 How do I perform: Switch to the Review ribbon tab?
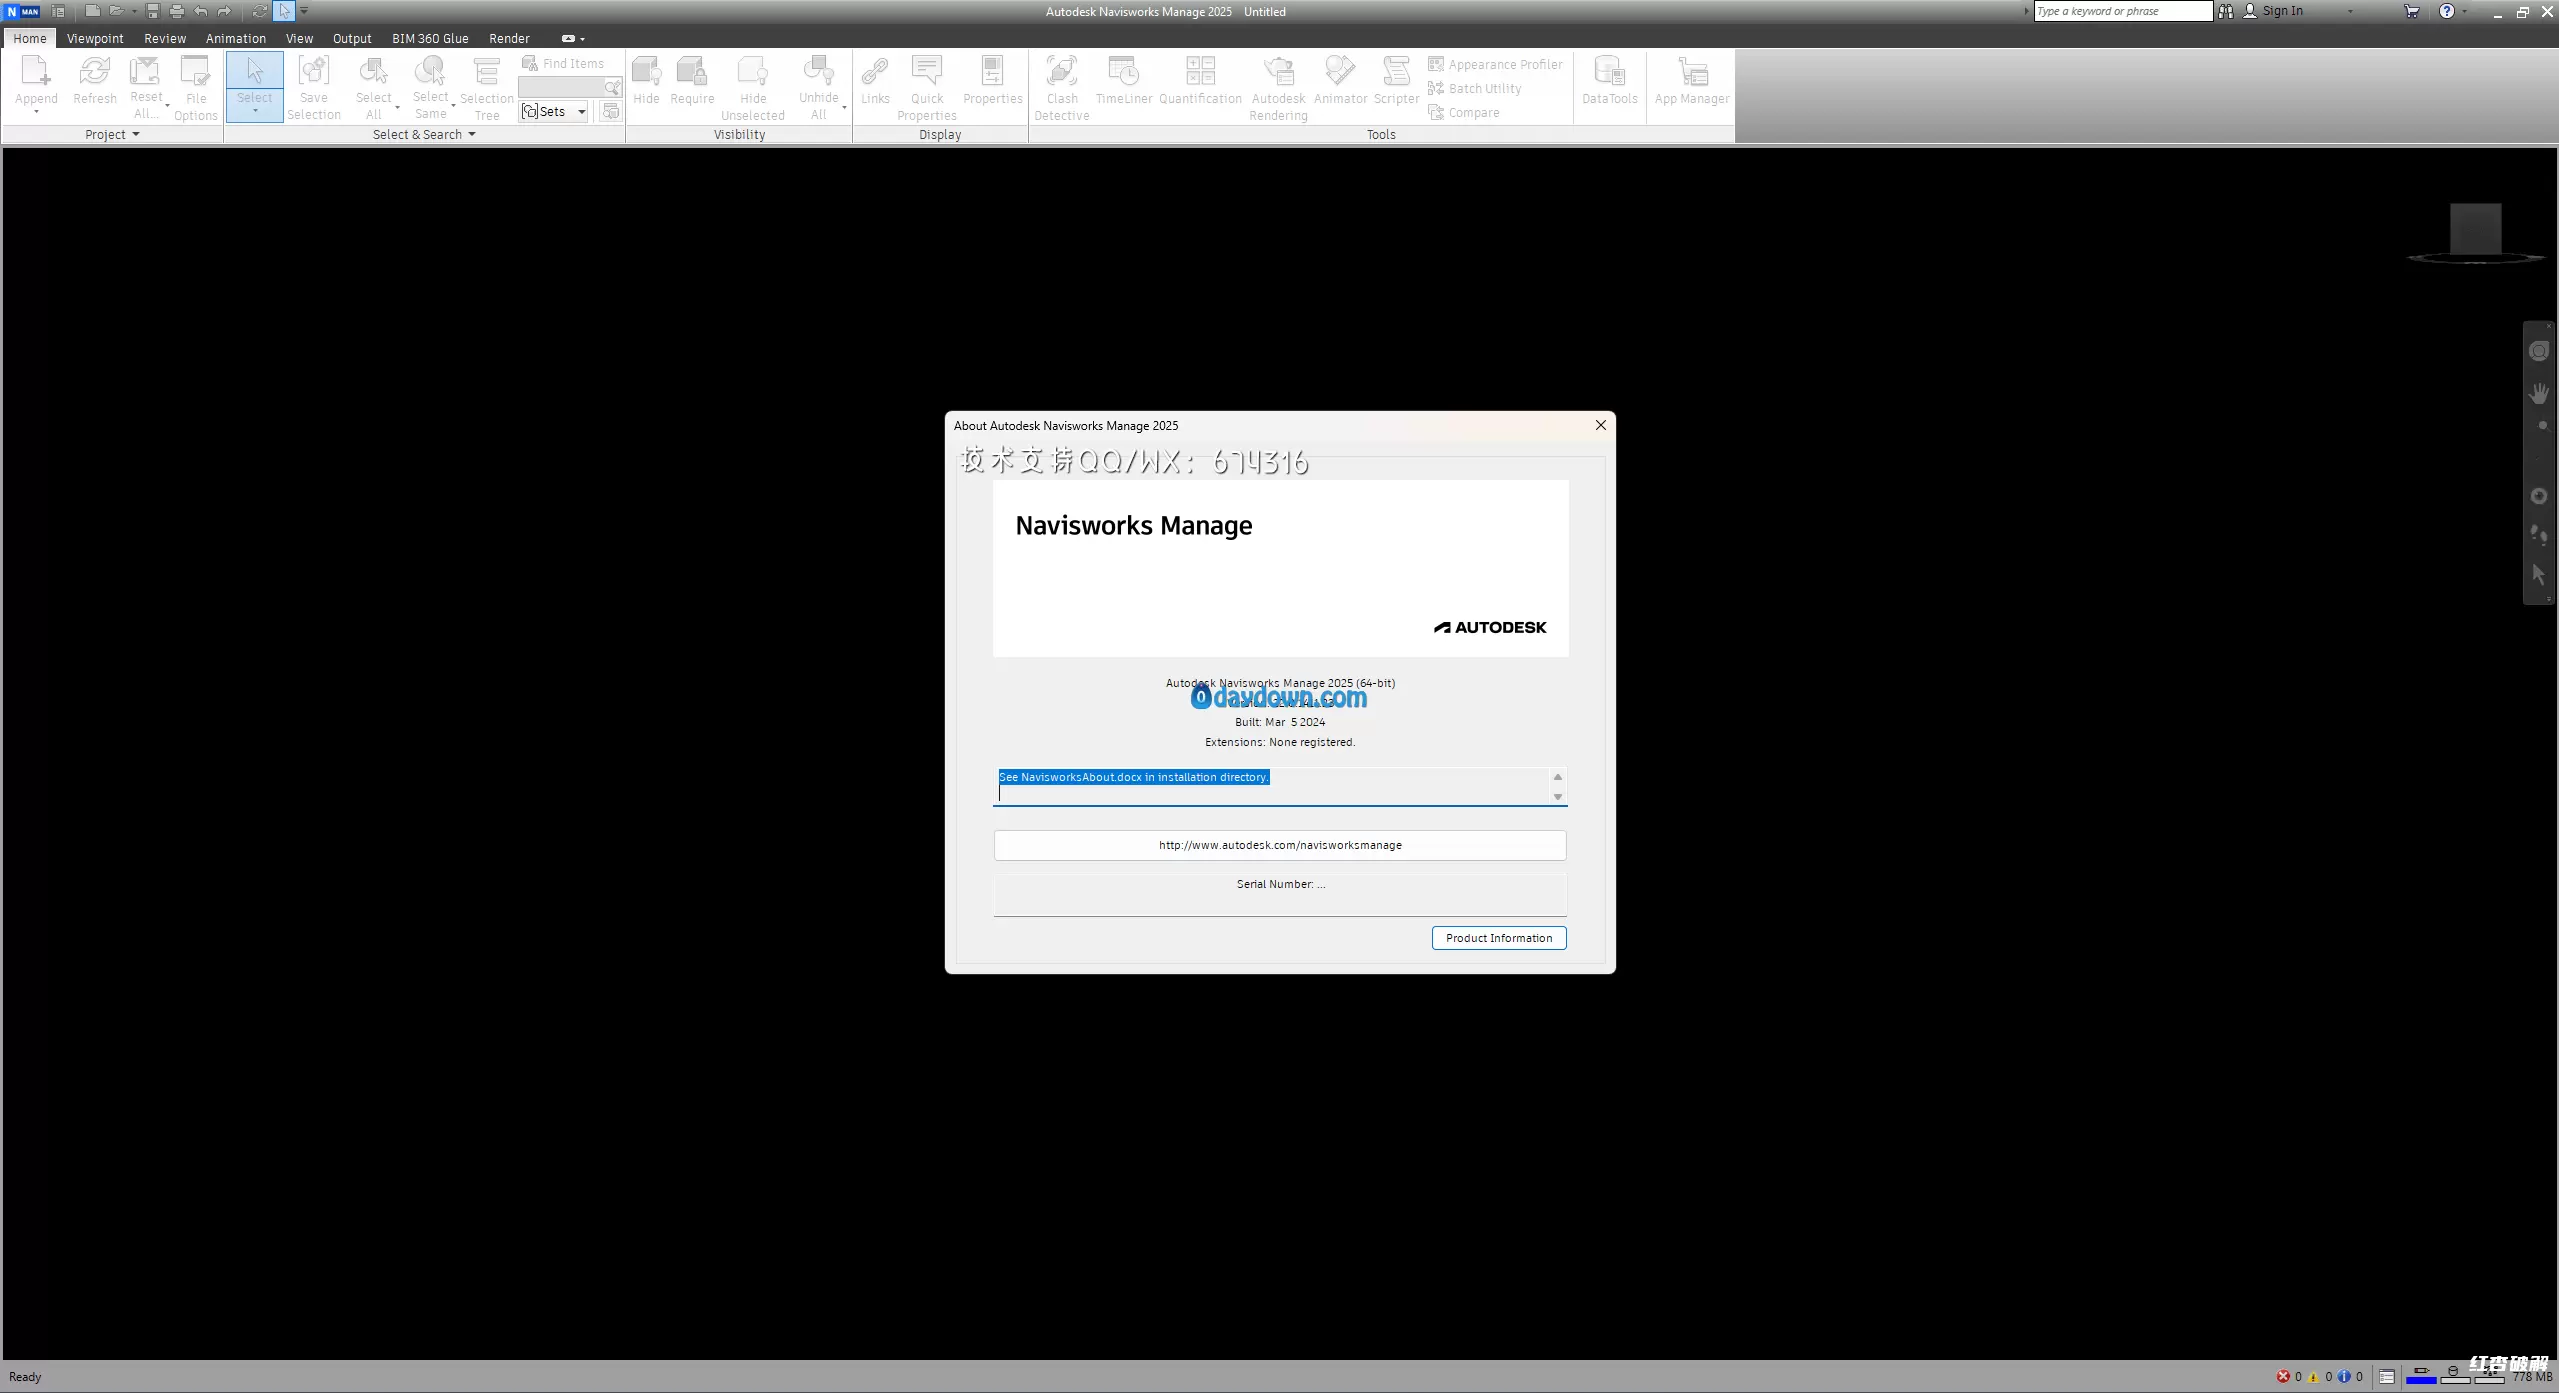[165, 38]
